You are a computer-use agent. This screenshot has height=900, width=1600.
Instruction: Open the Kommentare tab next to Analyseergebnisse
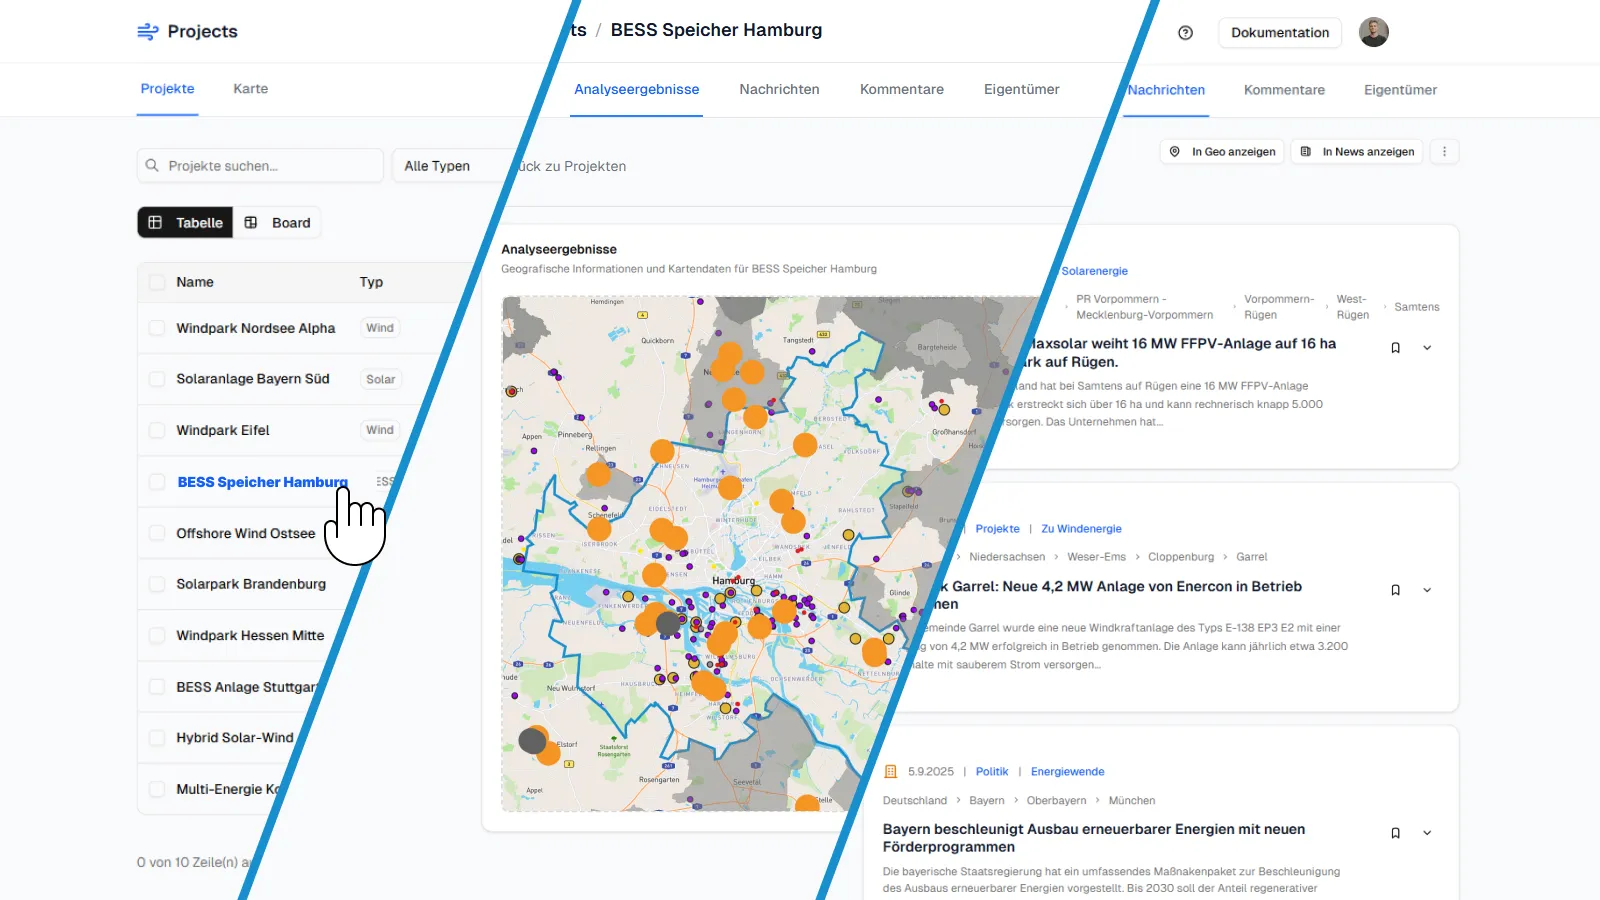click(901, 90)
